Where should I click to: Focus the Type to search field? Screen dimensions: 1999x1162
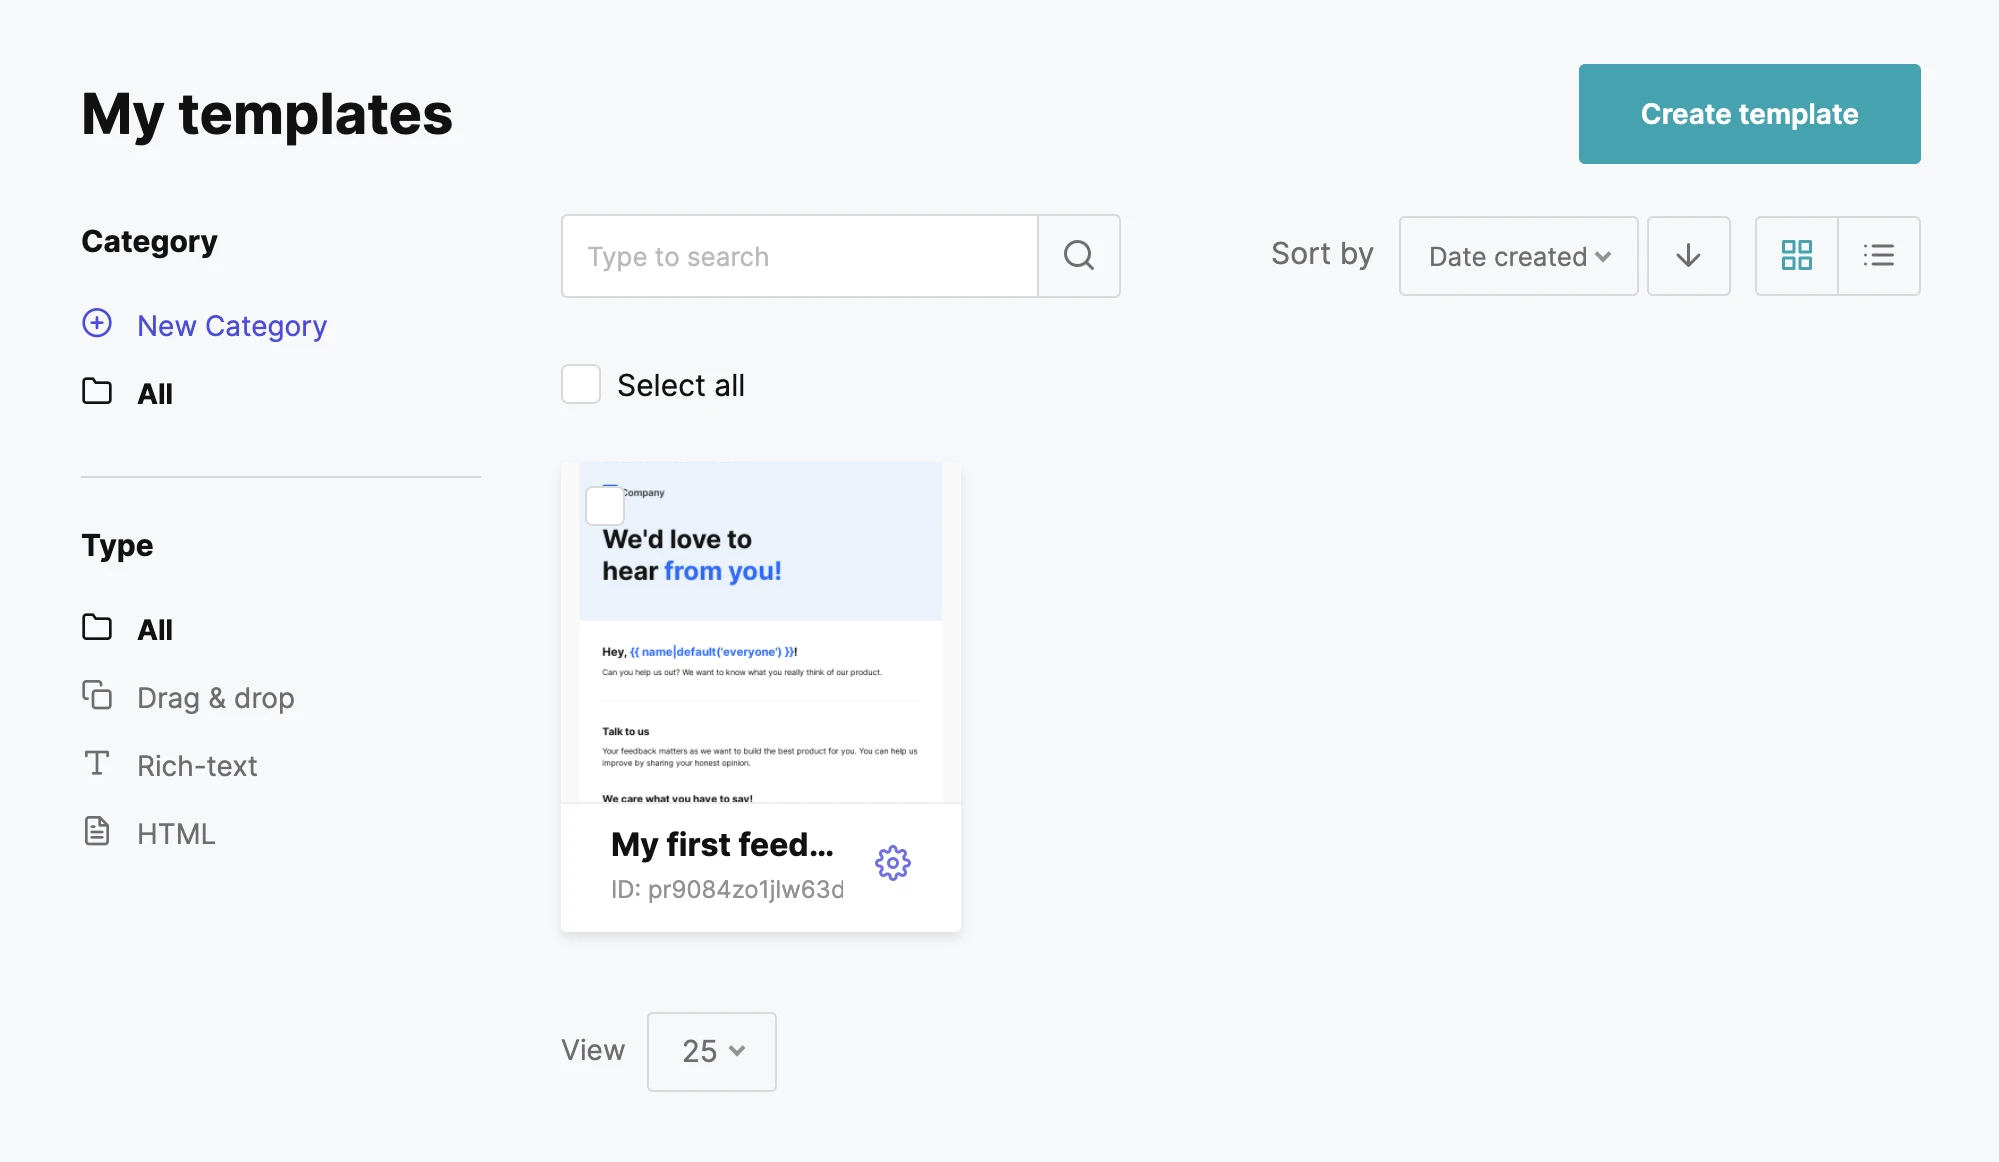tap(800, 256)
